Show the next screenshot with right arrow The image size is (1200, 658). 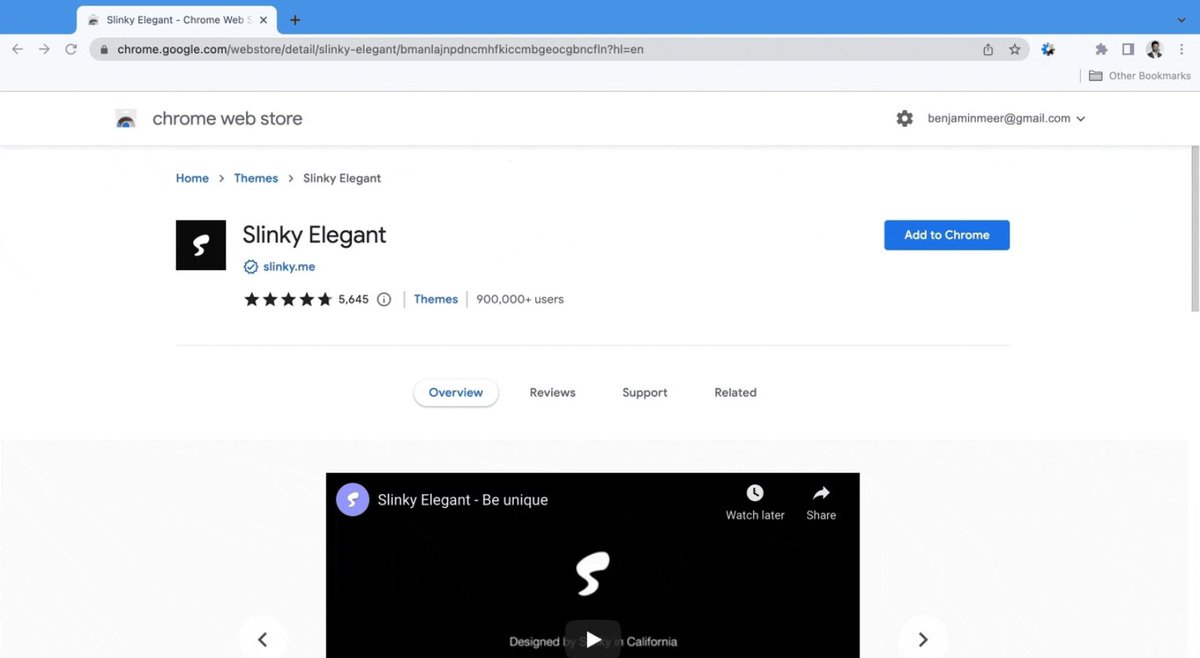coord(923,639)
